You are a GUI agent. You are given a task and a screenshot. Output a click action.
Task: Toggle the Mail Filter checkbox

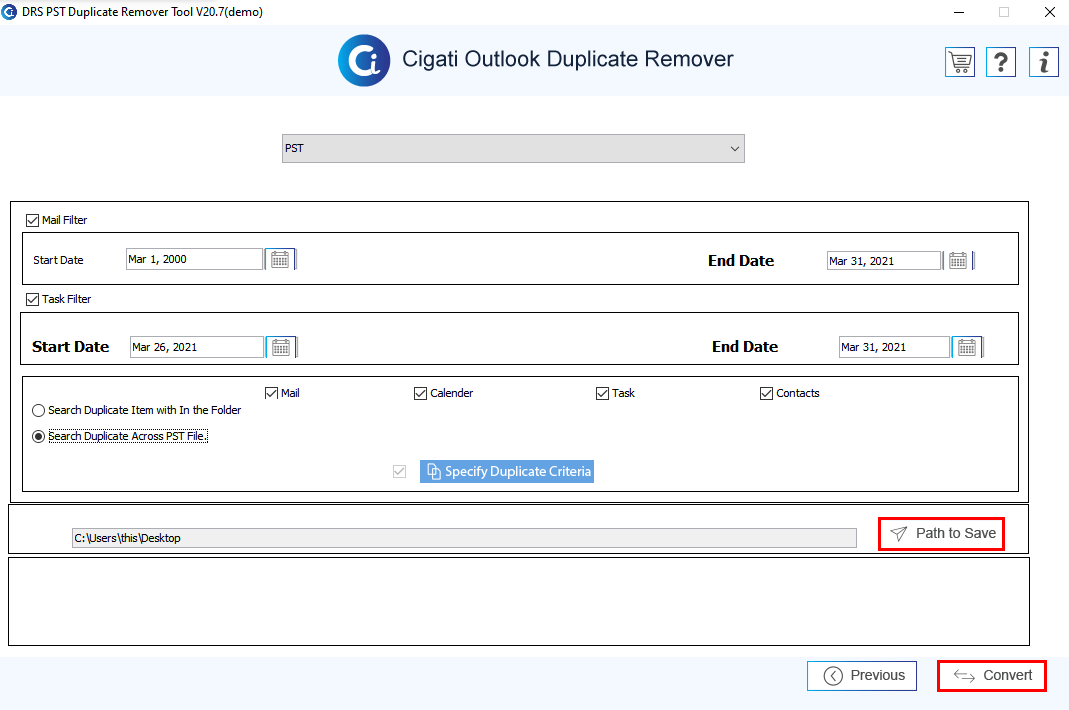32,220
